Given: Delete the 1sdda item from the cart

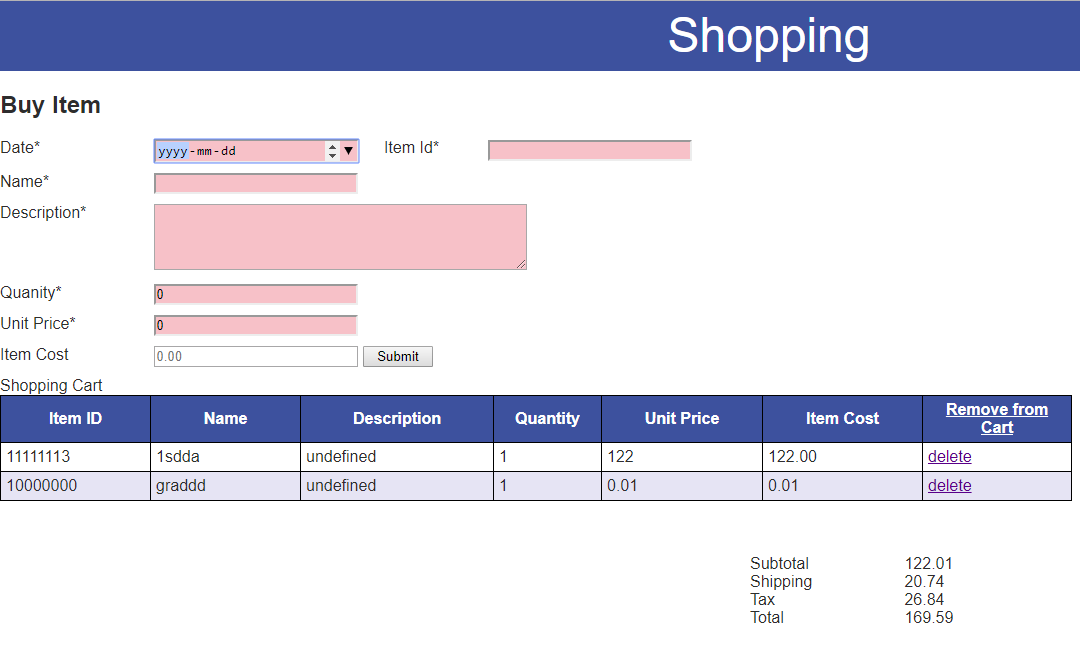Looking at the screenshot, I should (x=949, y=457).
